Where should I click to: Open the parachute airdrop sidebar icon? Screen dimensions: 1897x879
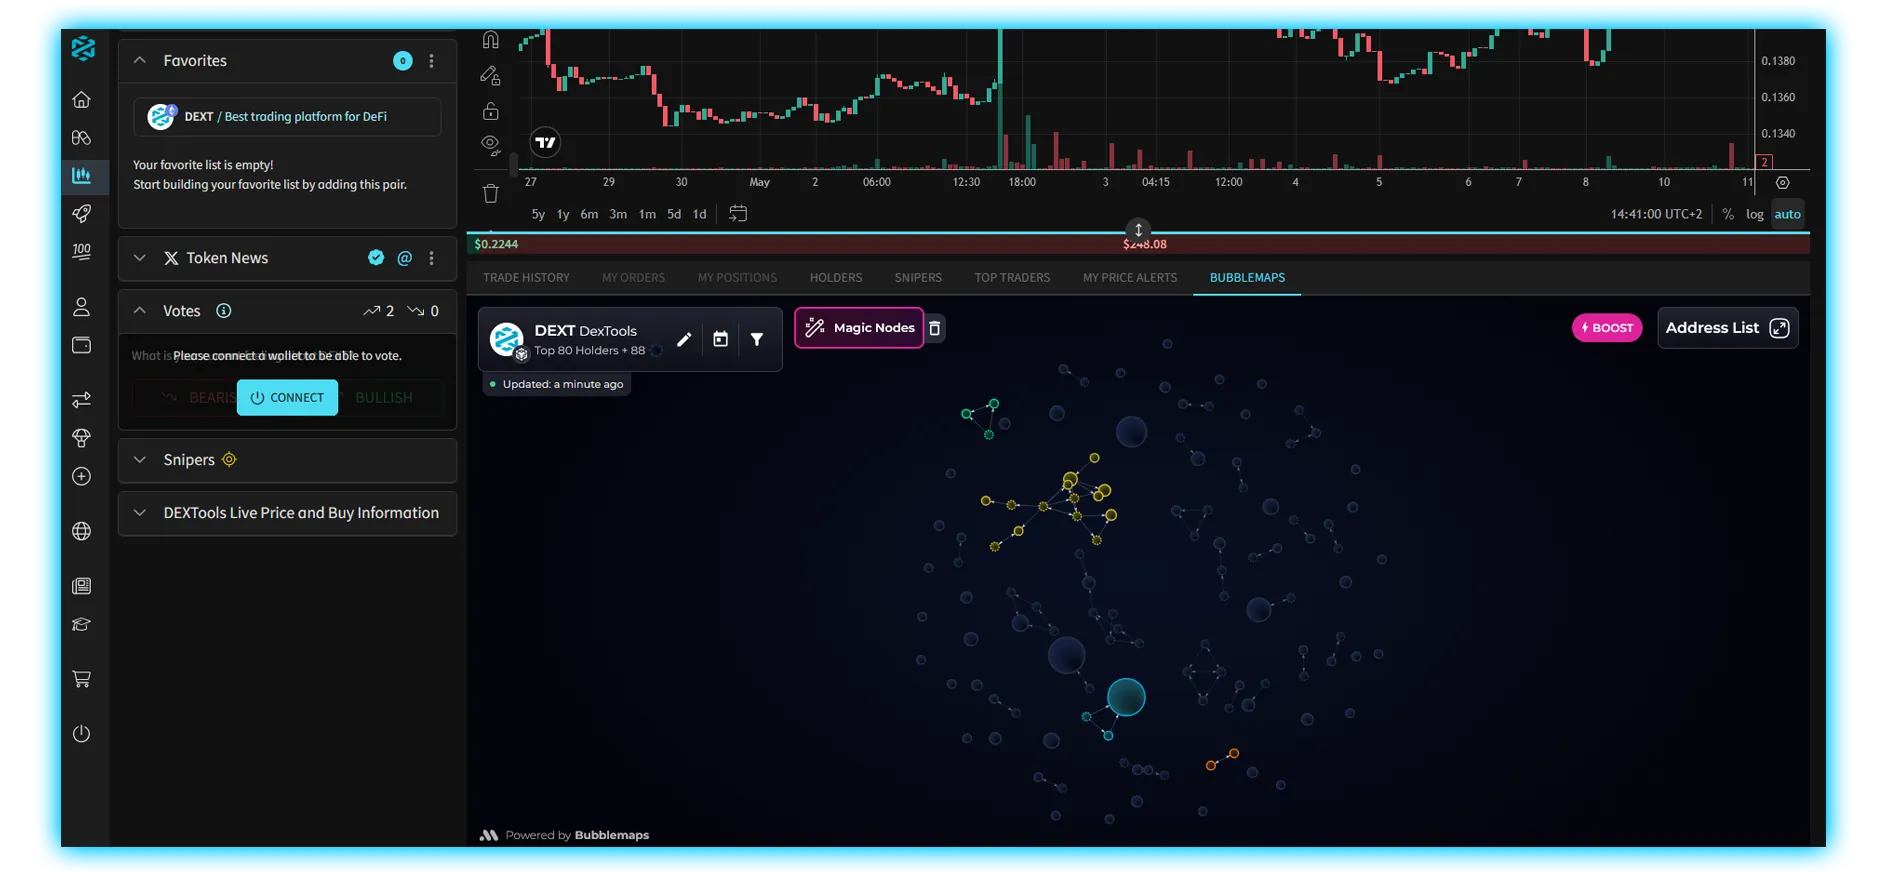[82, 438]
